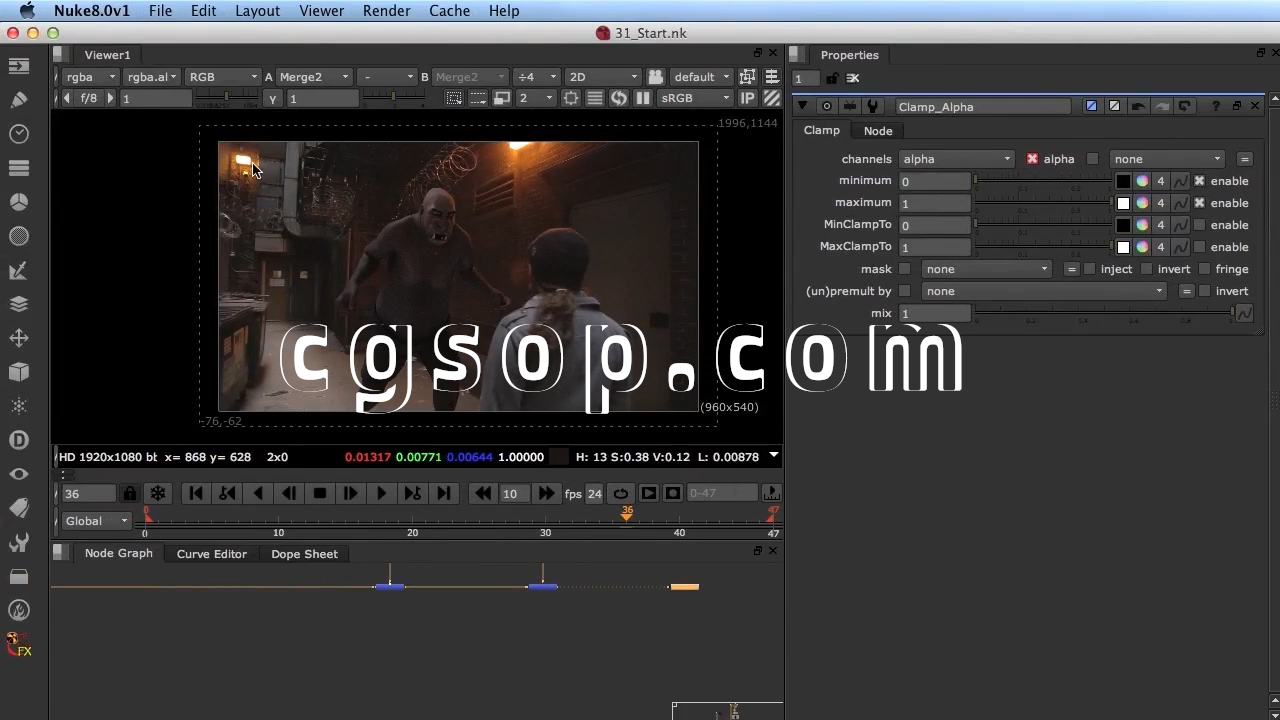This screenshot has height=720, width=1280.
Task: Jump to the first frame
Action: coord(196,493)
